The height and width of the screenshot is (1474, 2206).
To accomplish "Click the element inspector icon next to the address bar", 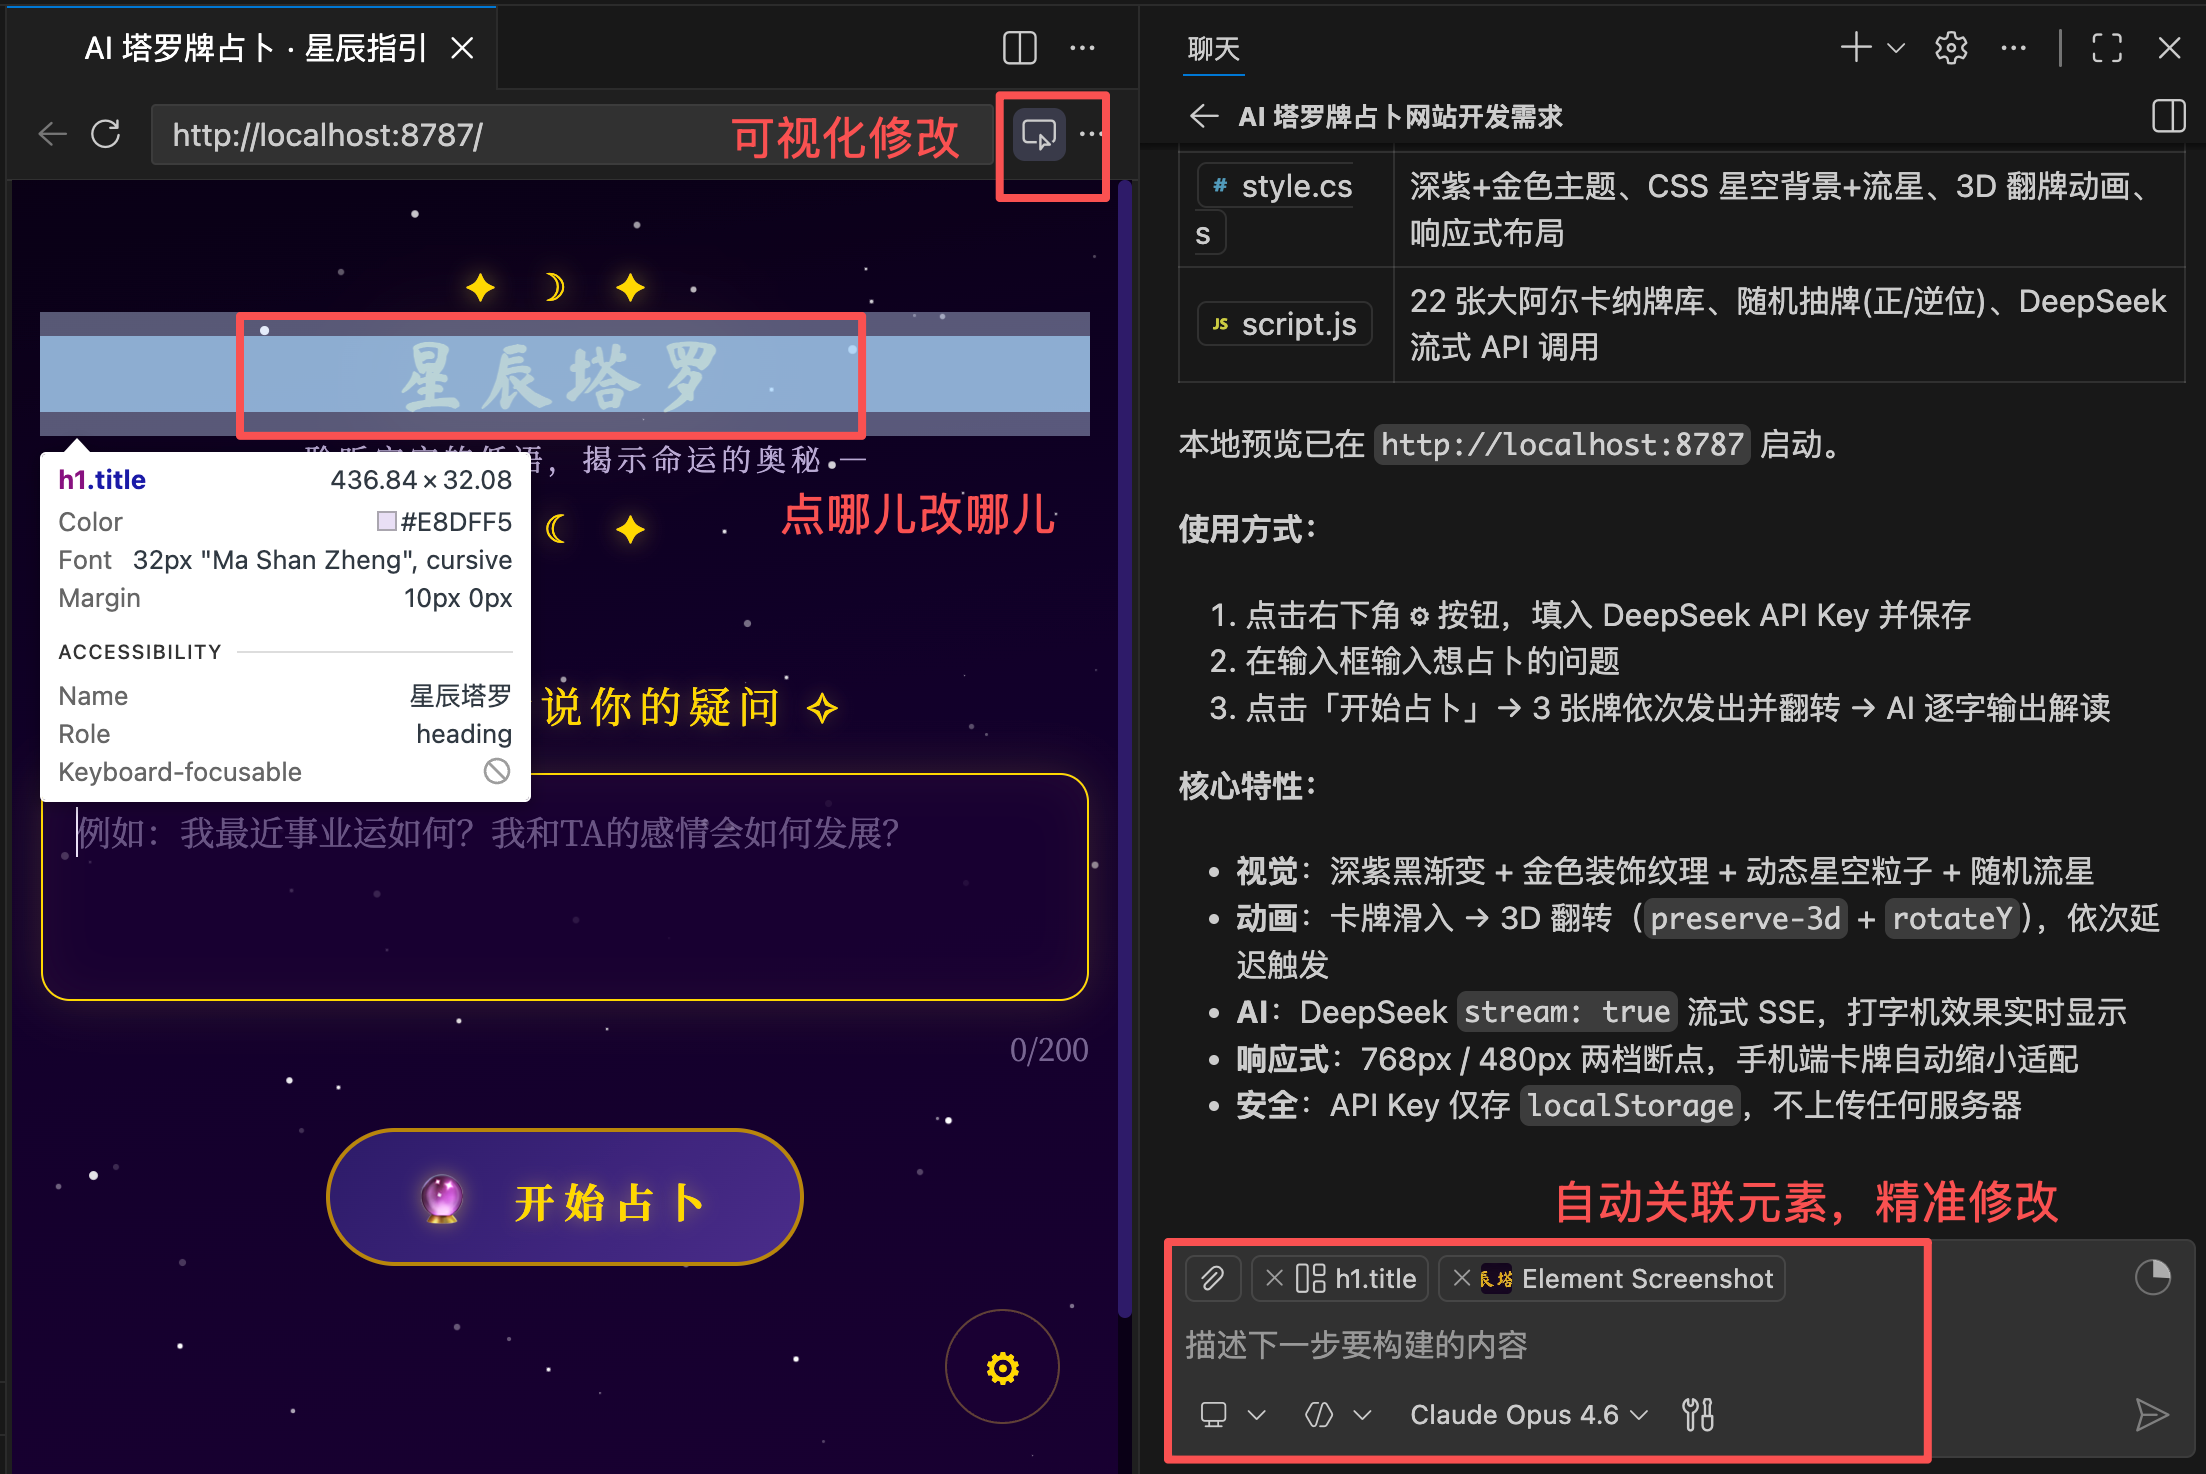I will [x=1038, y=133].
